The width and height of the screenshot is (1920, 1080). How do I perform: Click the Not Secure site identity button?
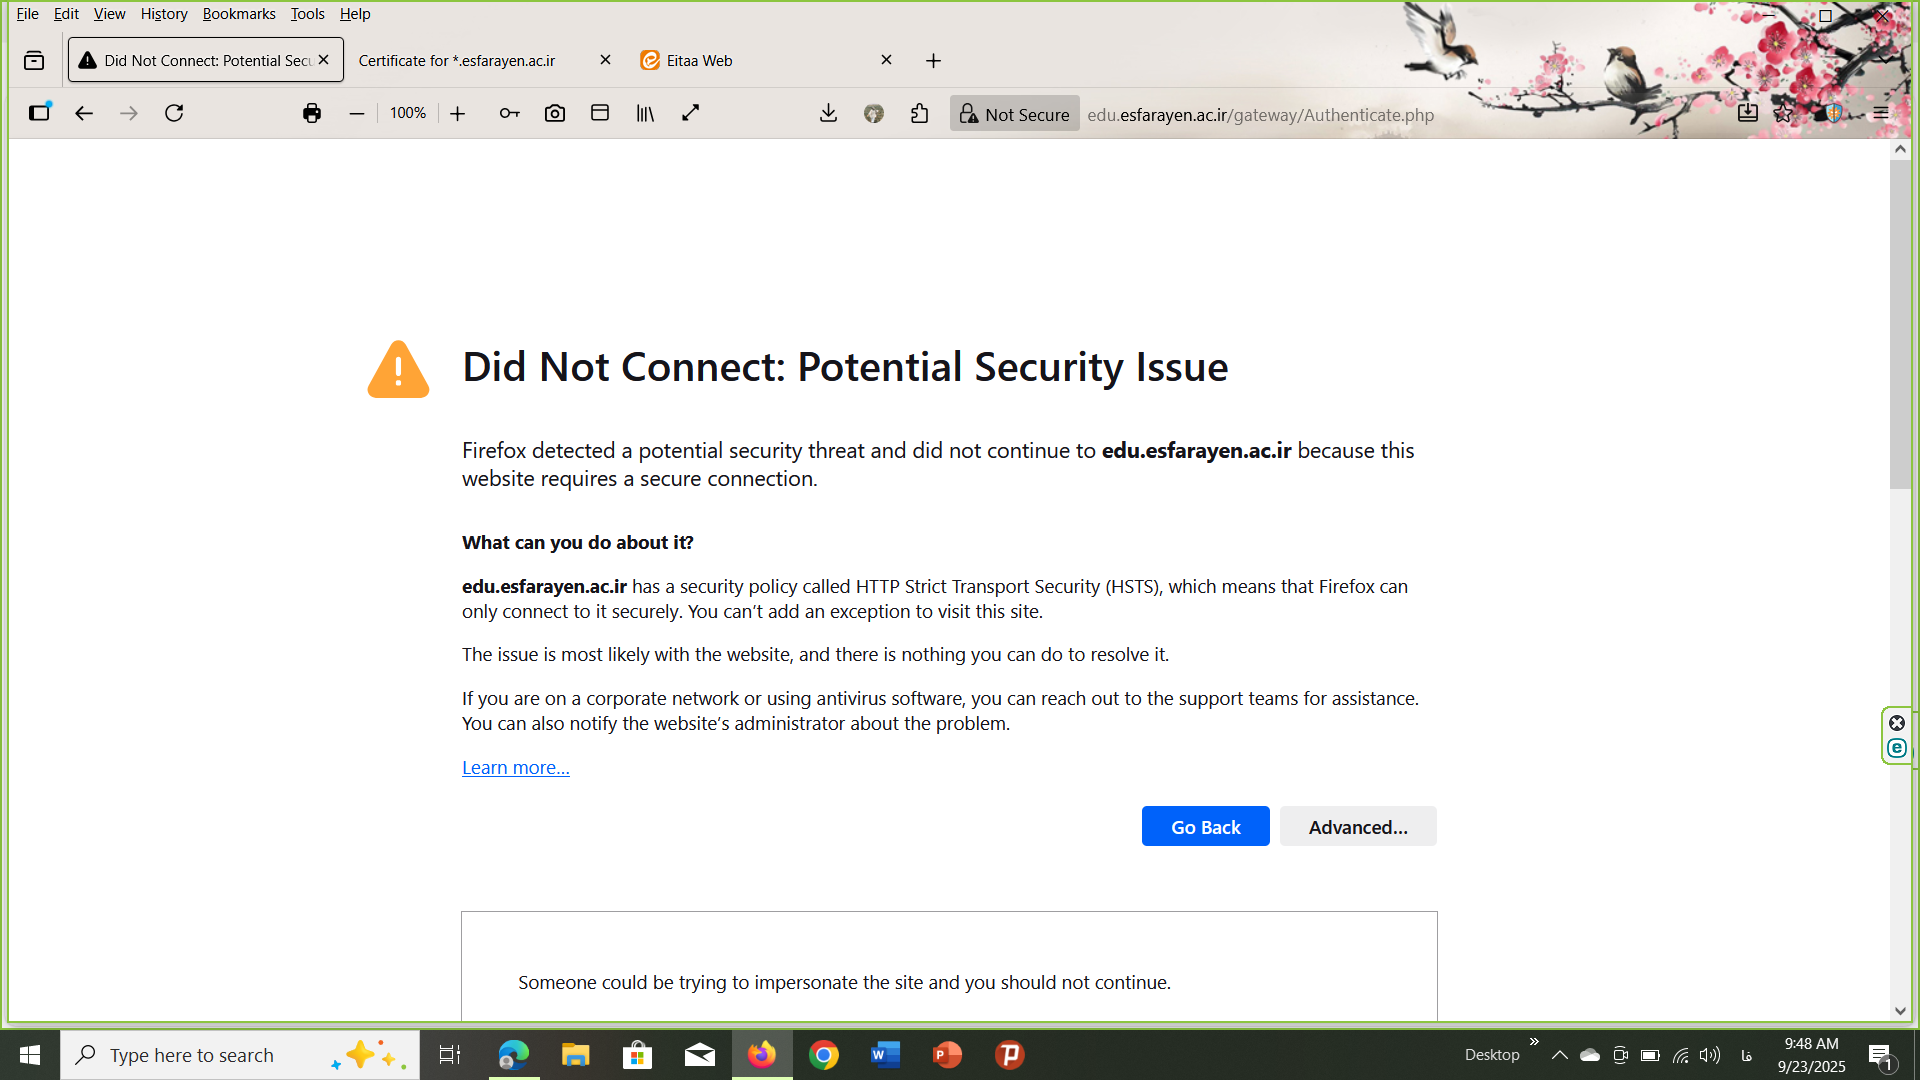(1014, 114)
